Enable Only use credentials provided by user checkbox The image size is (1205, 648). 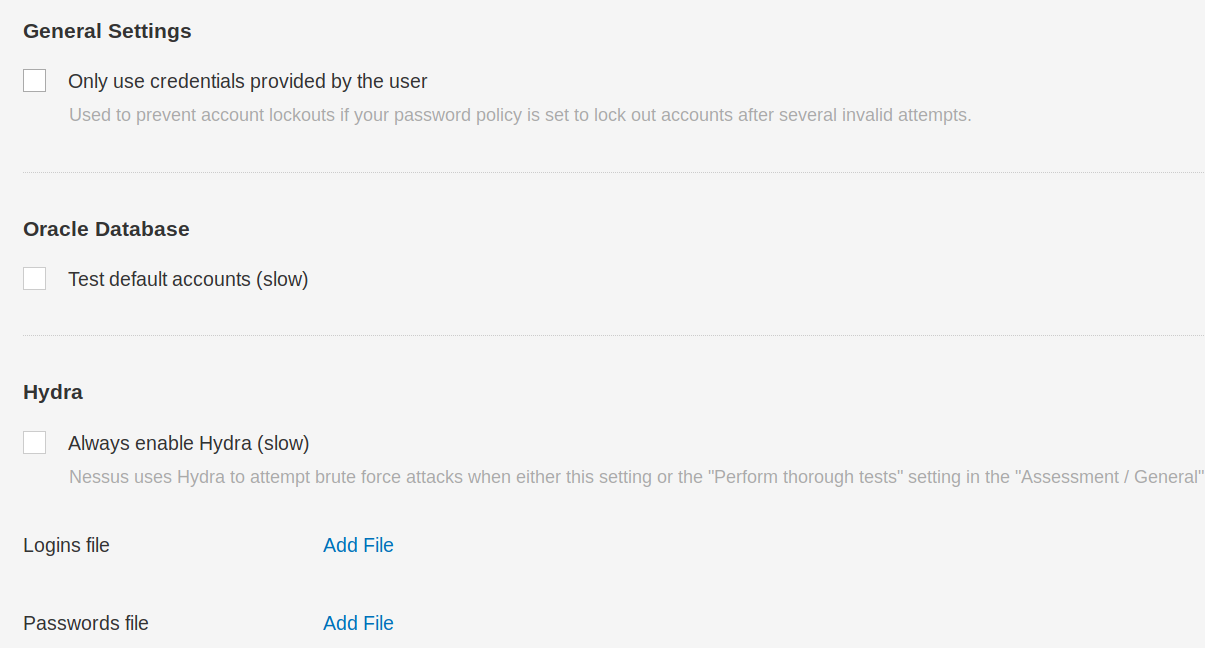click(x=35, y=81)
